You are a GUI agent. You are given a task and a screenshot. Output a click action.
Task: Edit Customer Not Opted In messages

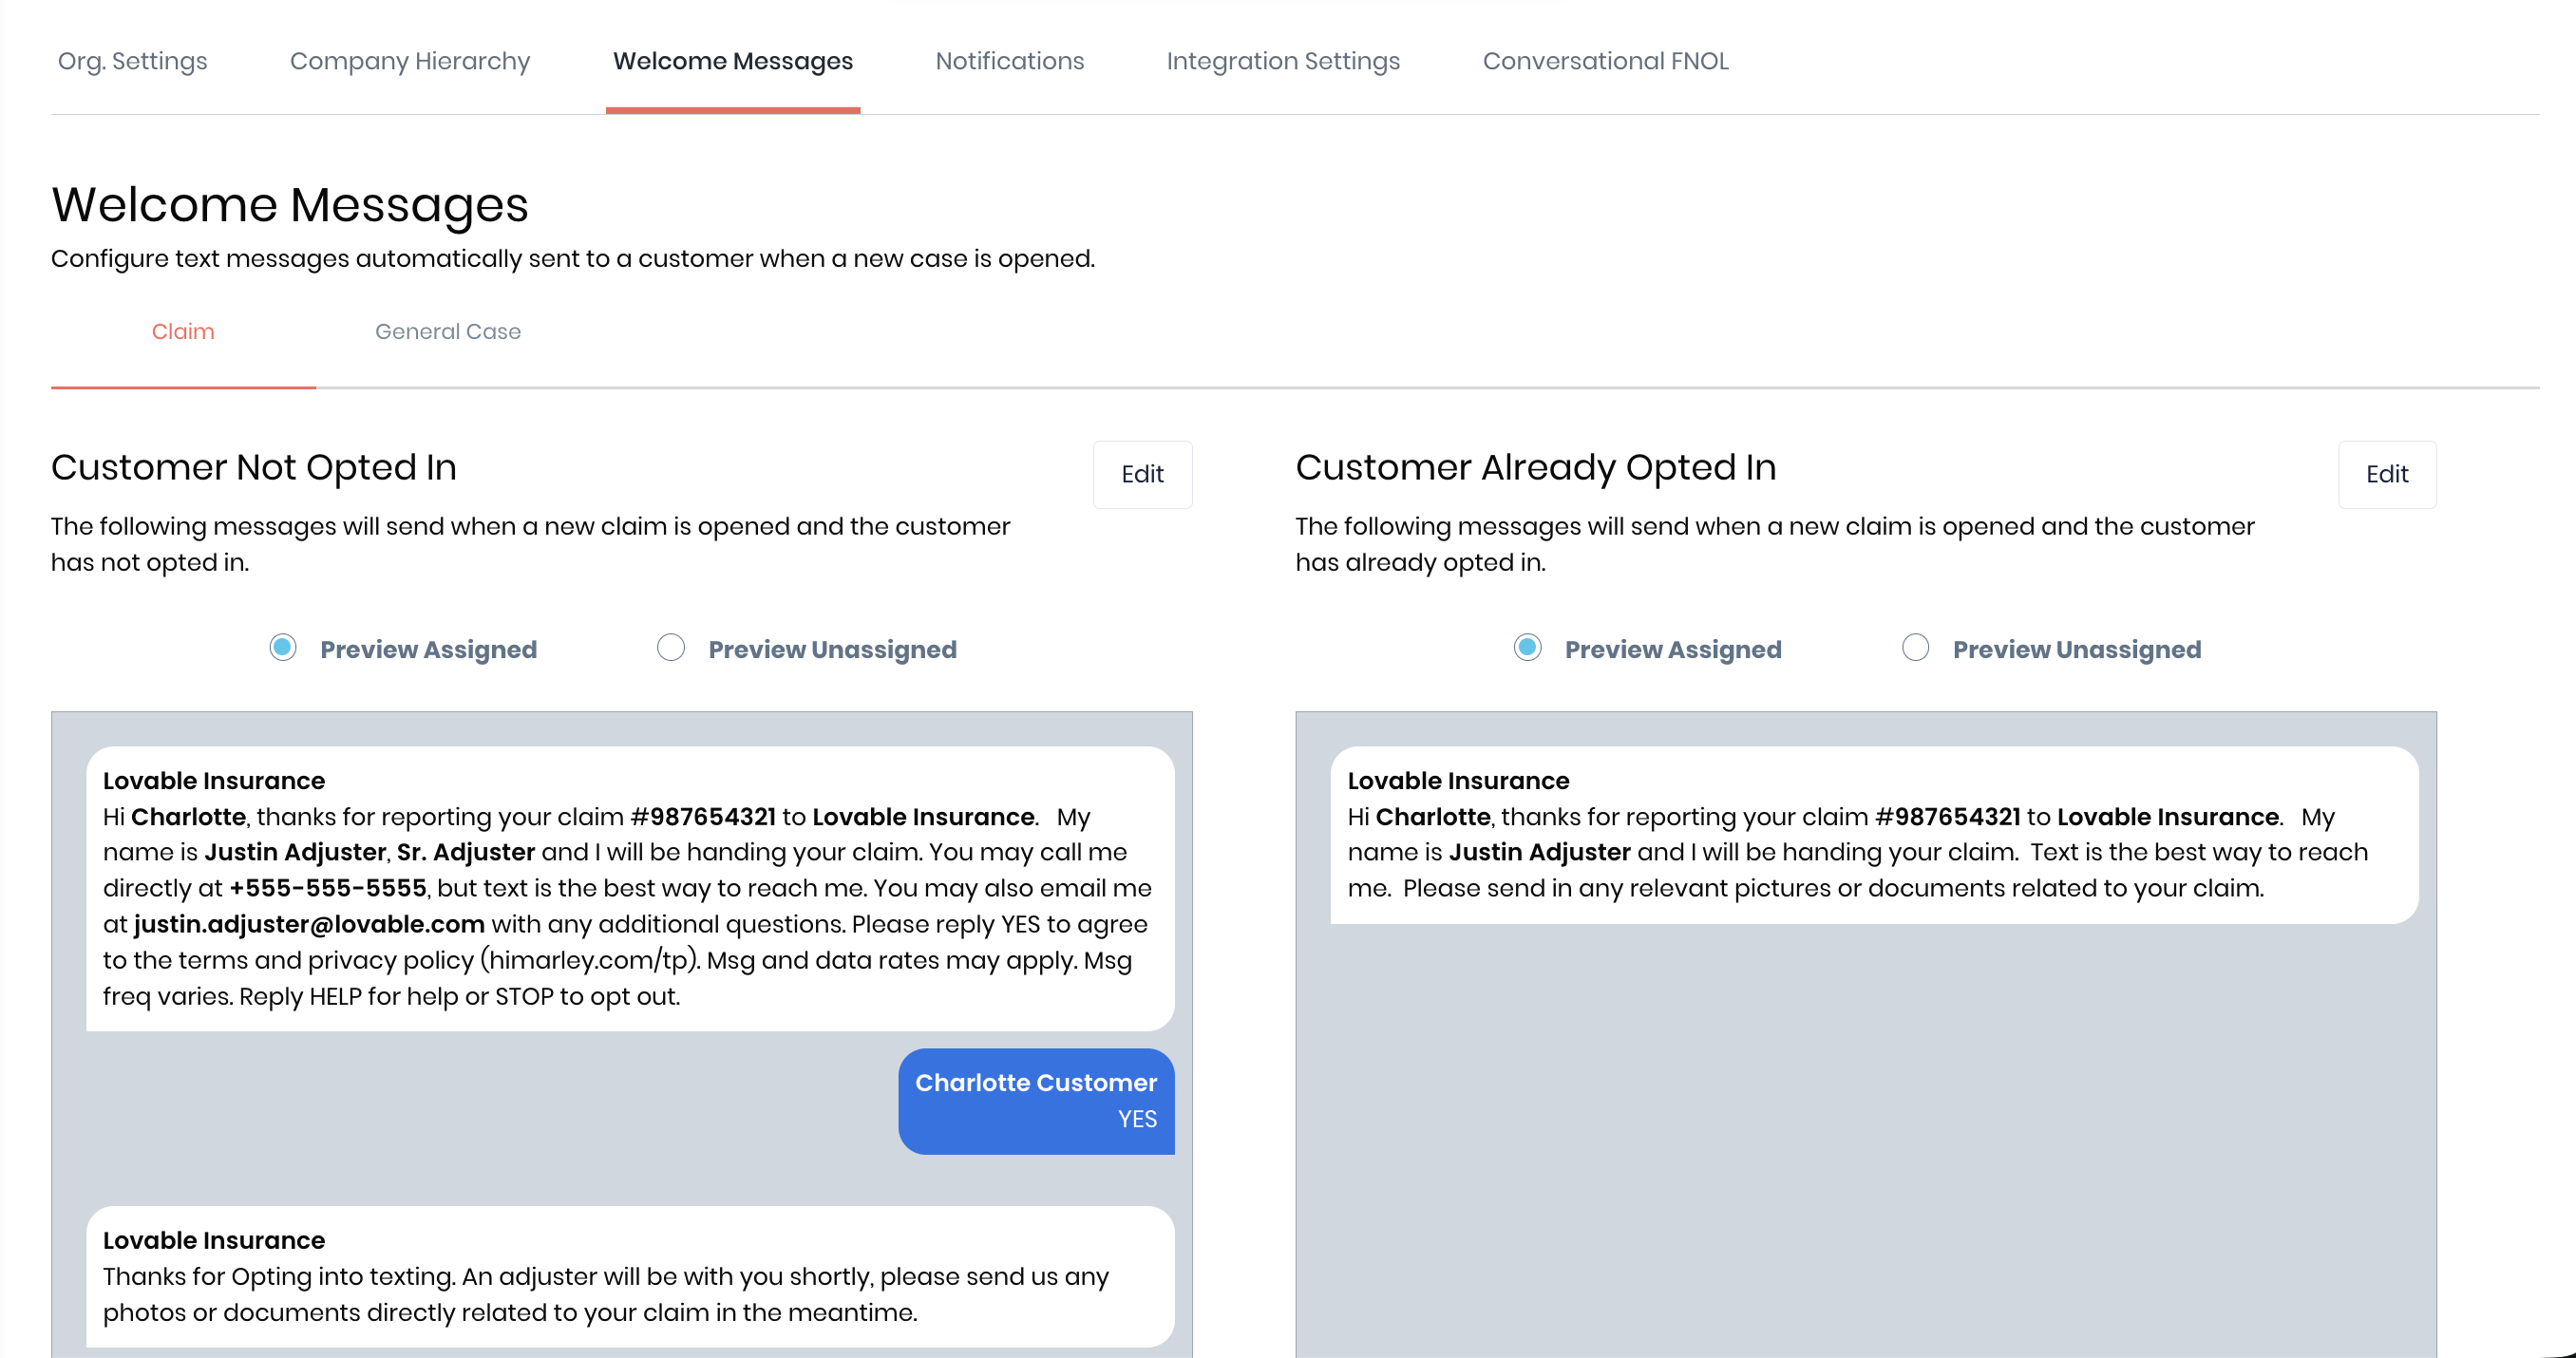[1141, 474]
